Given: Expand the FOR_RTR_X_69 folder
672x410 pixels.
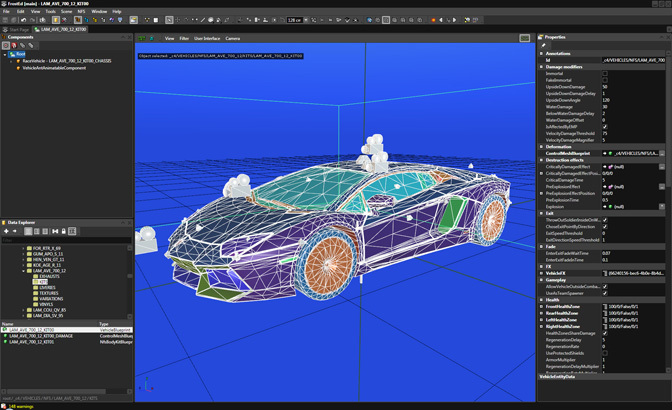Looking at the screenshot, I should coord(24,248).
